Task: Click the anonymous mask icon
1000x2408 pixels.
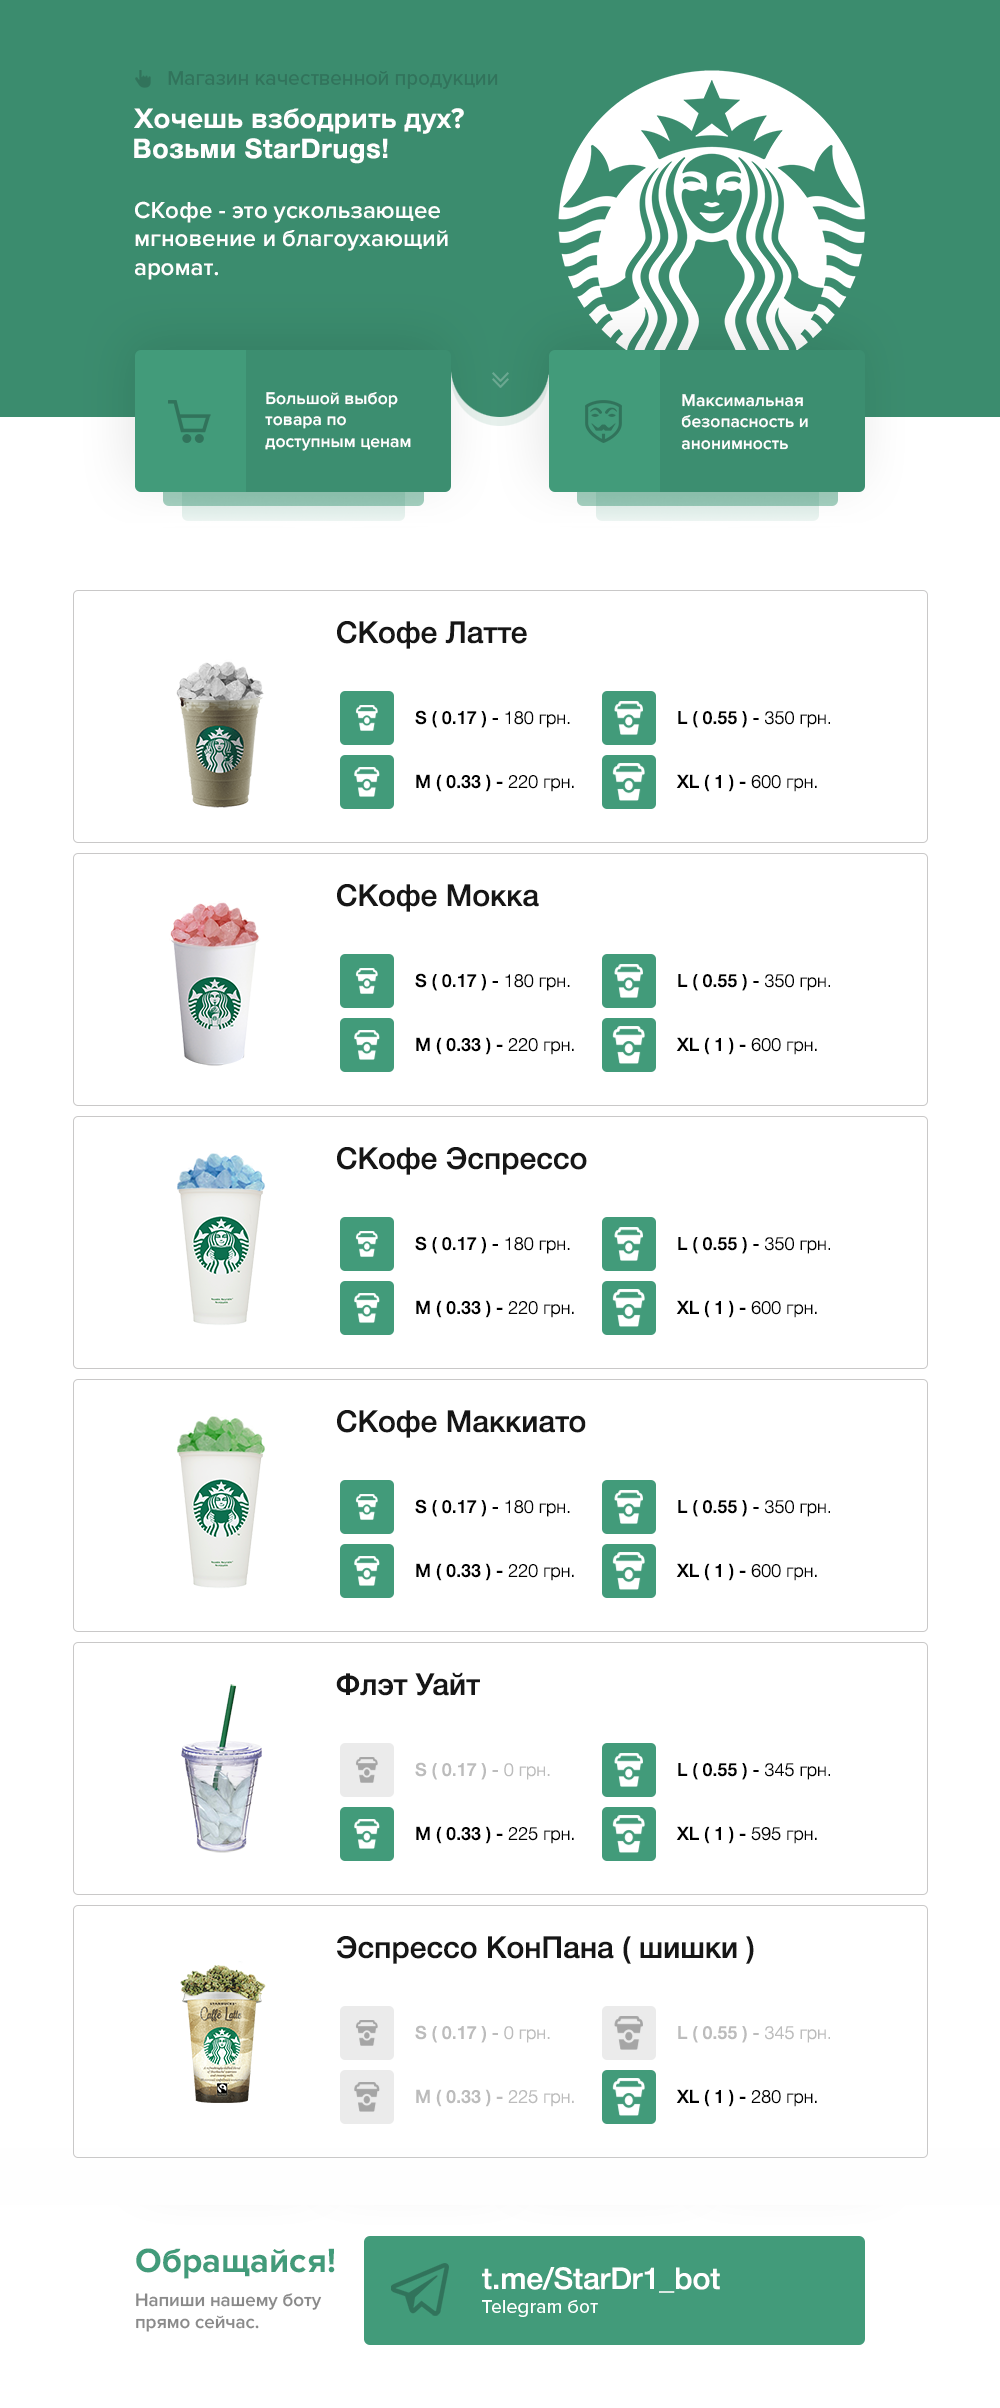Action: (604, 421)
